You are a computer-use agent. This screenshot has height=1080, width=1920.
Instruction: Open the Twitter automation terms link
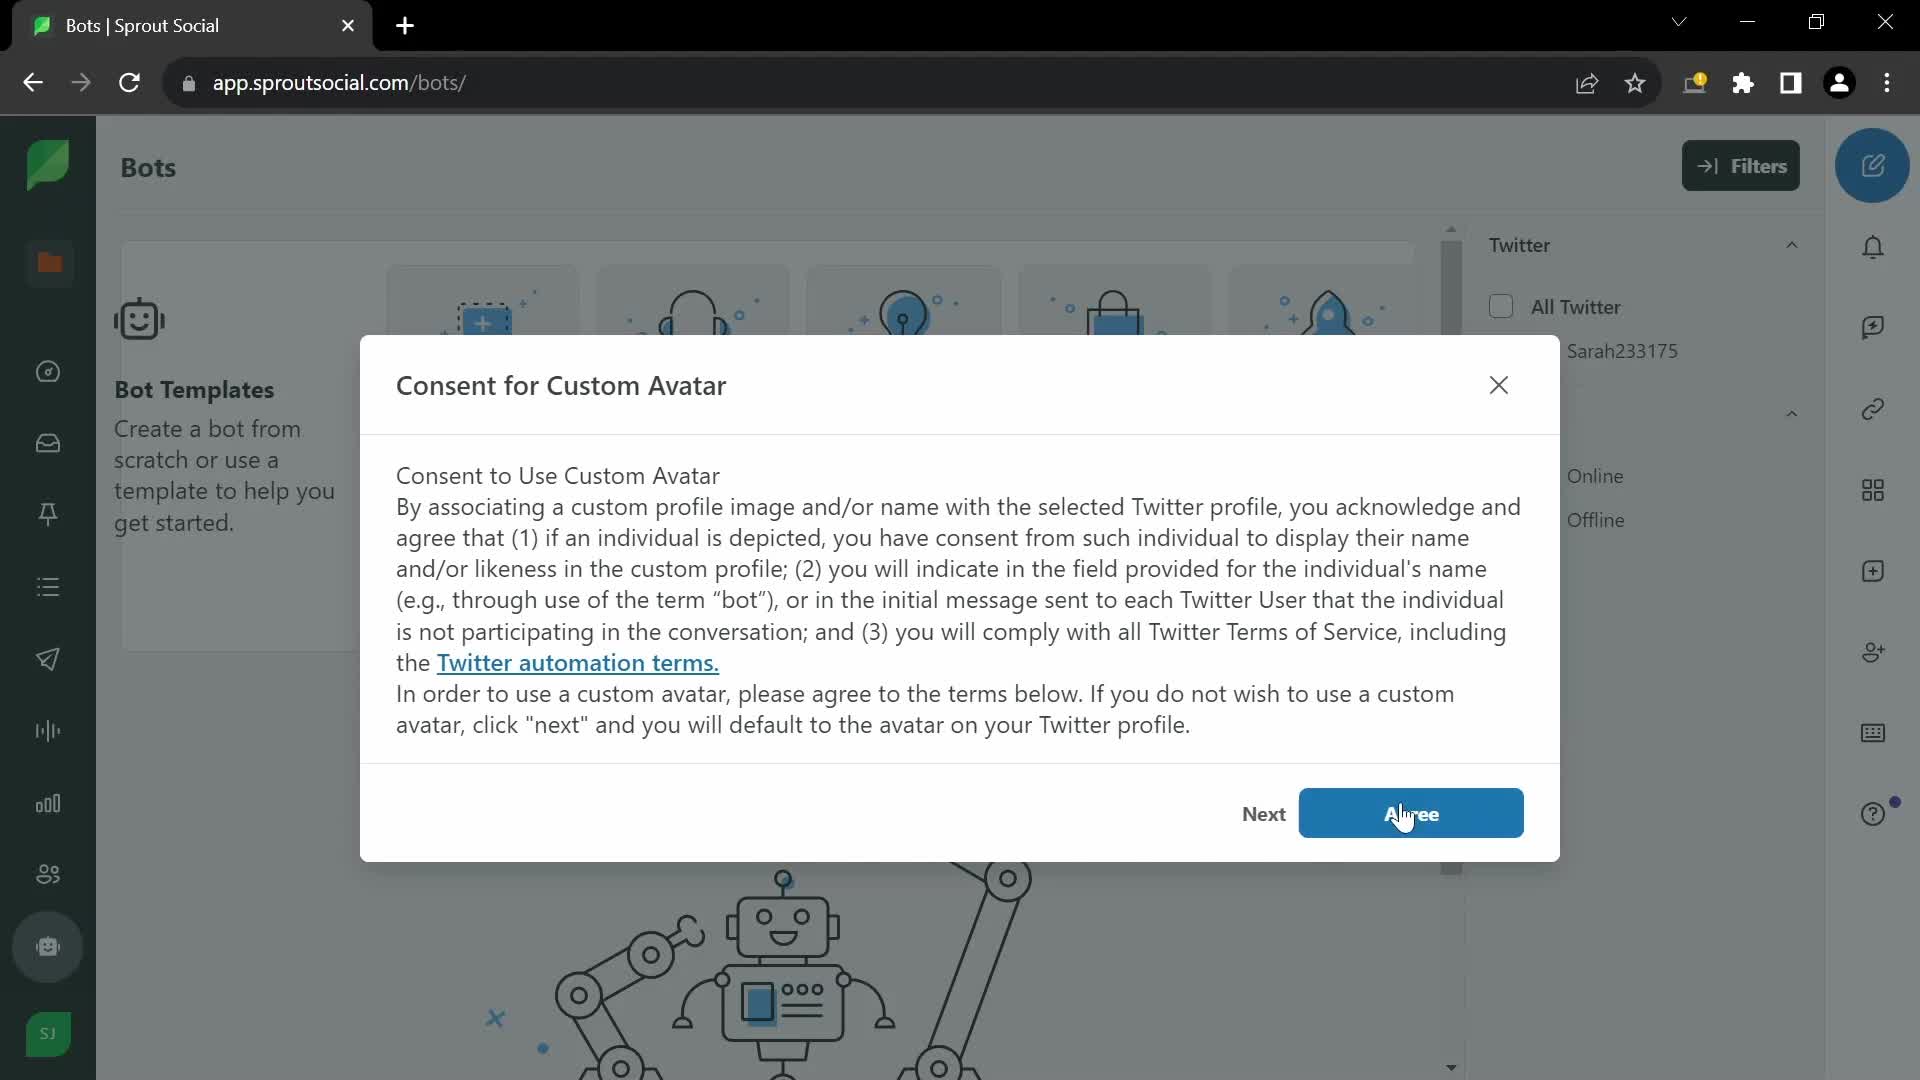click(x=577, y=662)
